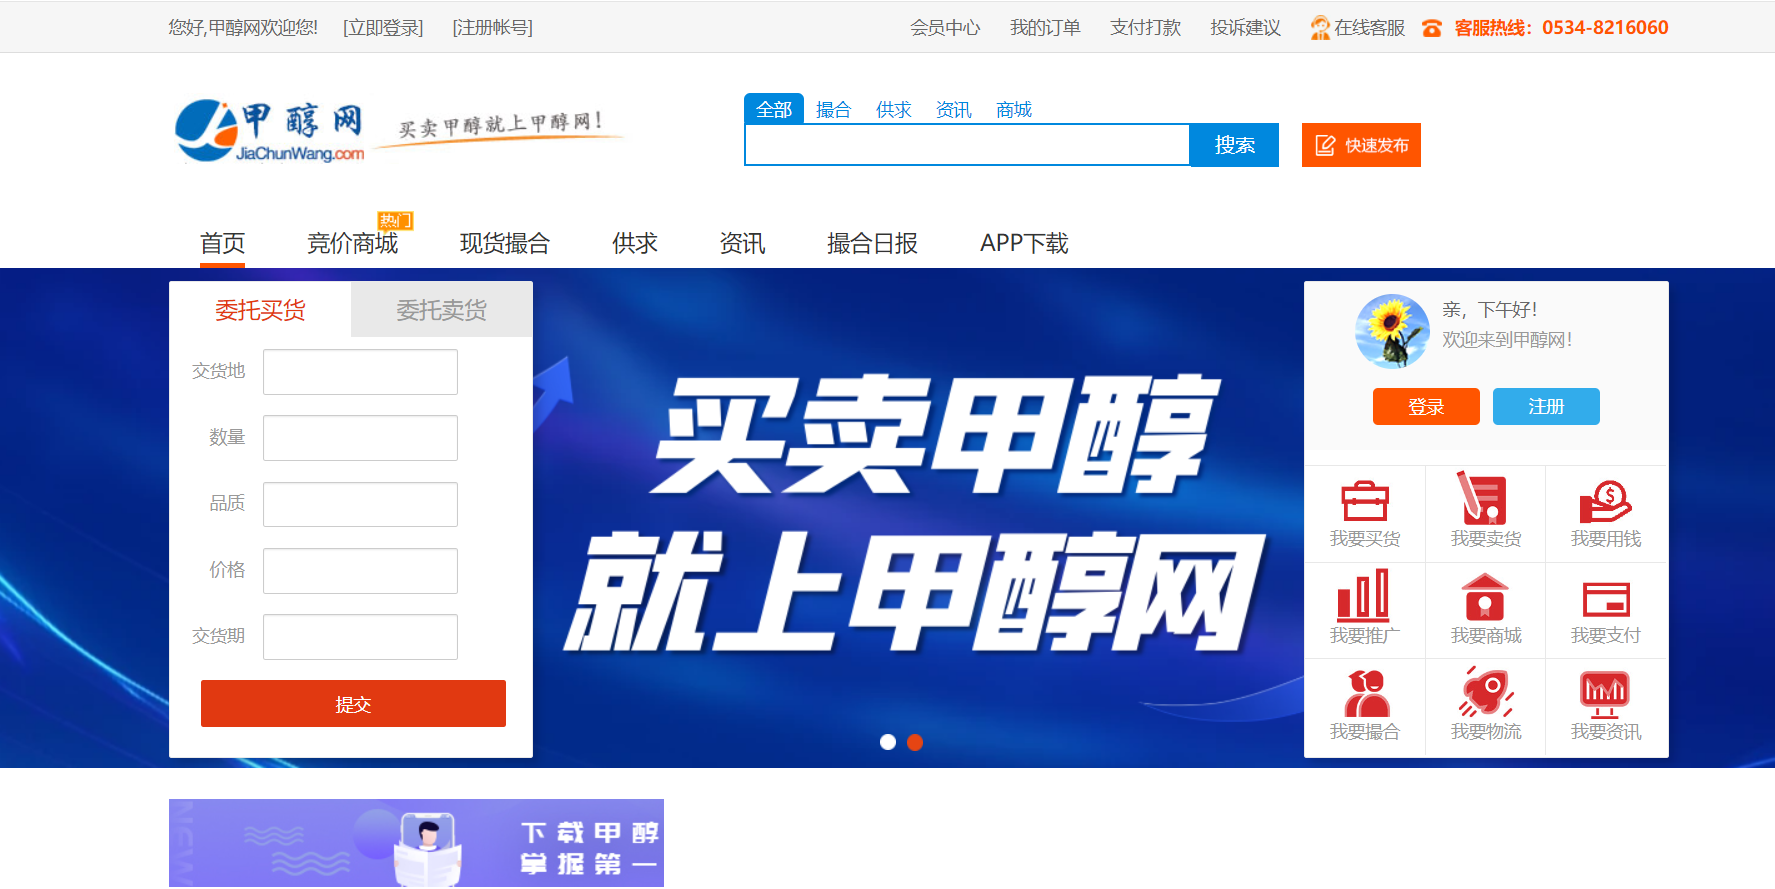Open 资讯 in the main navigation

pos(742,243)
